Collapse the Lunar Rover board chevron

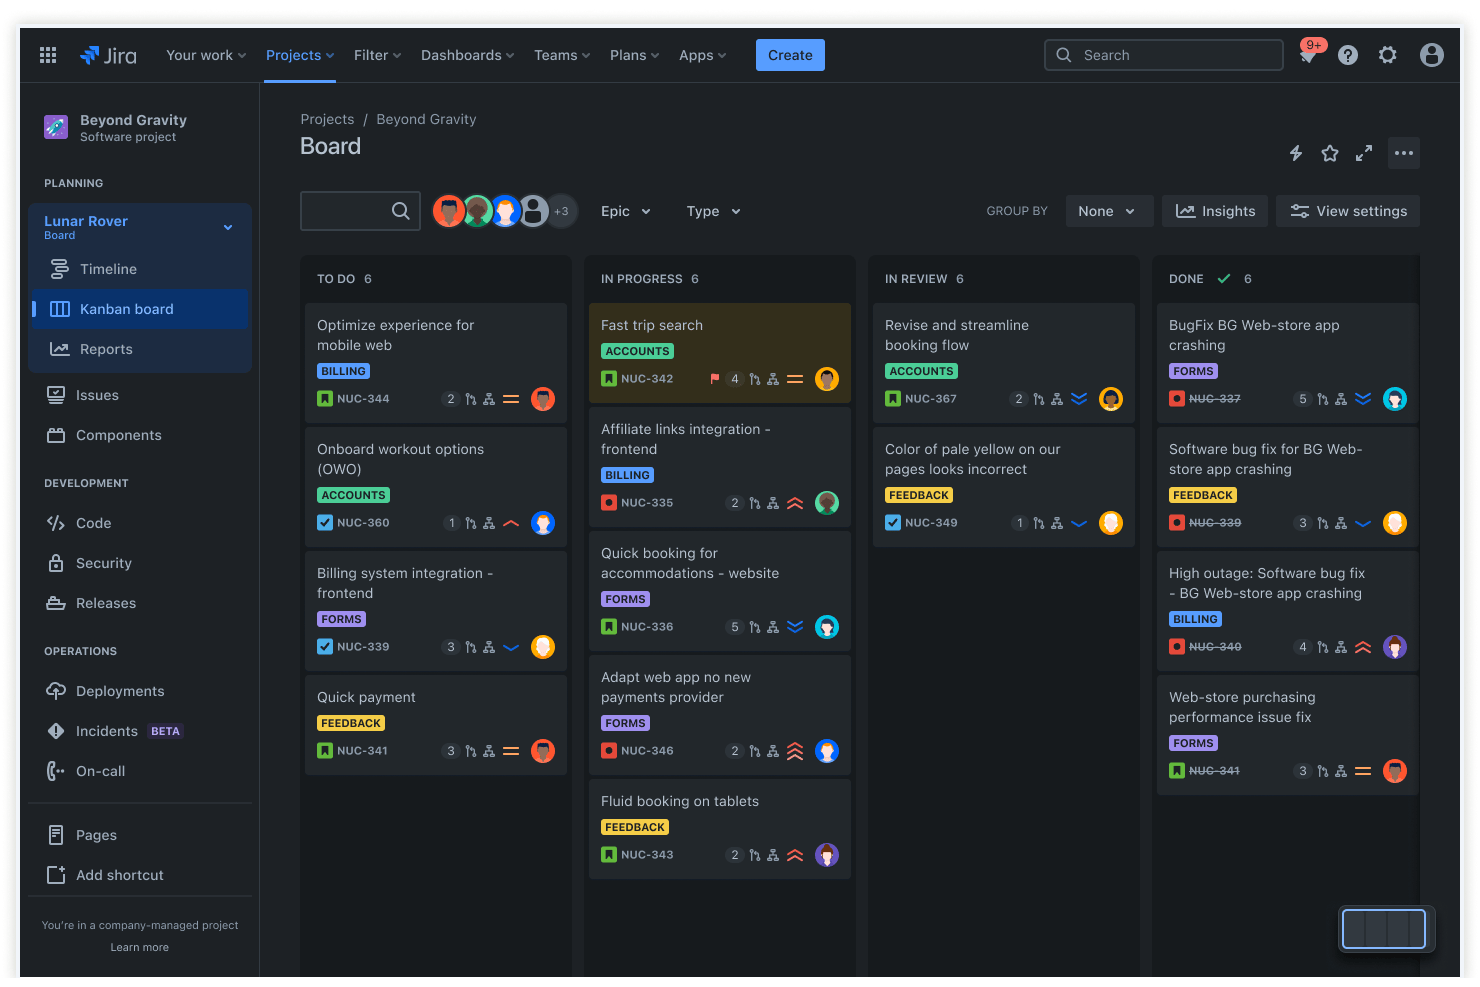[228, 227]
